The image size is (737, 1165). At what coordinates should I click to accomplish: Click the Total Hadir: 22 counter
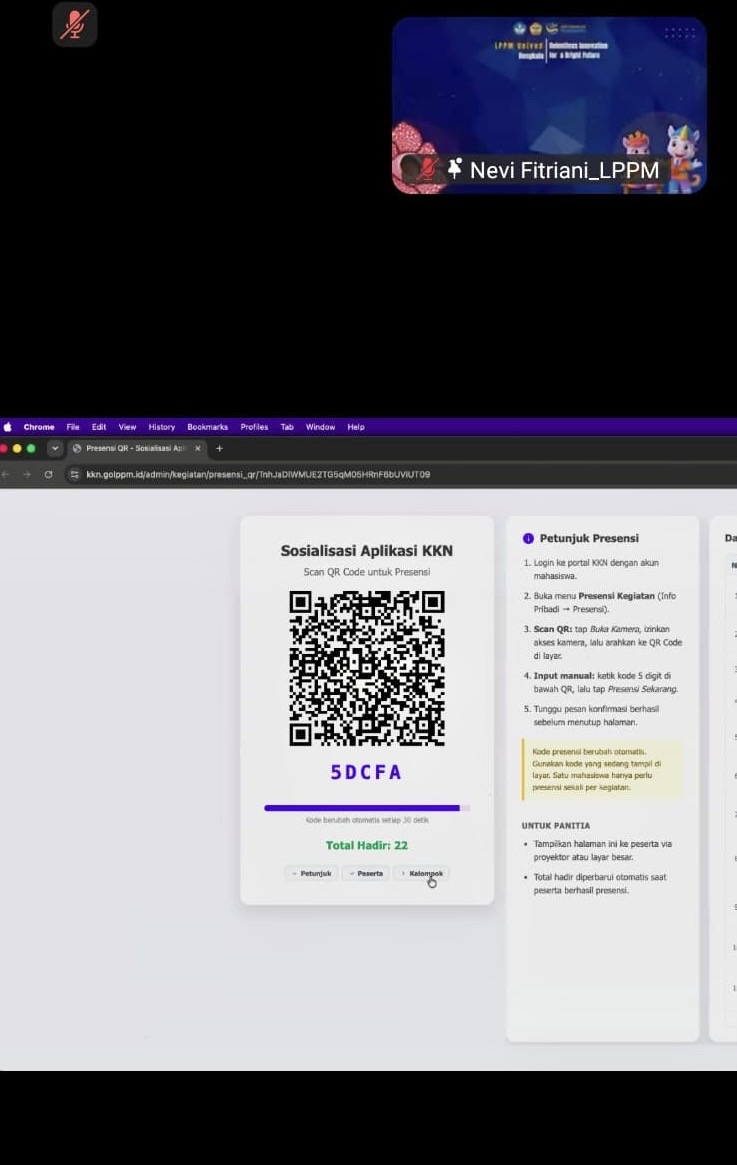click(x=366, y=846)
